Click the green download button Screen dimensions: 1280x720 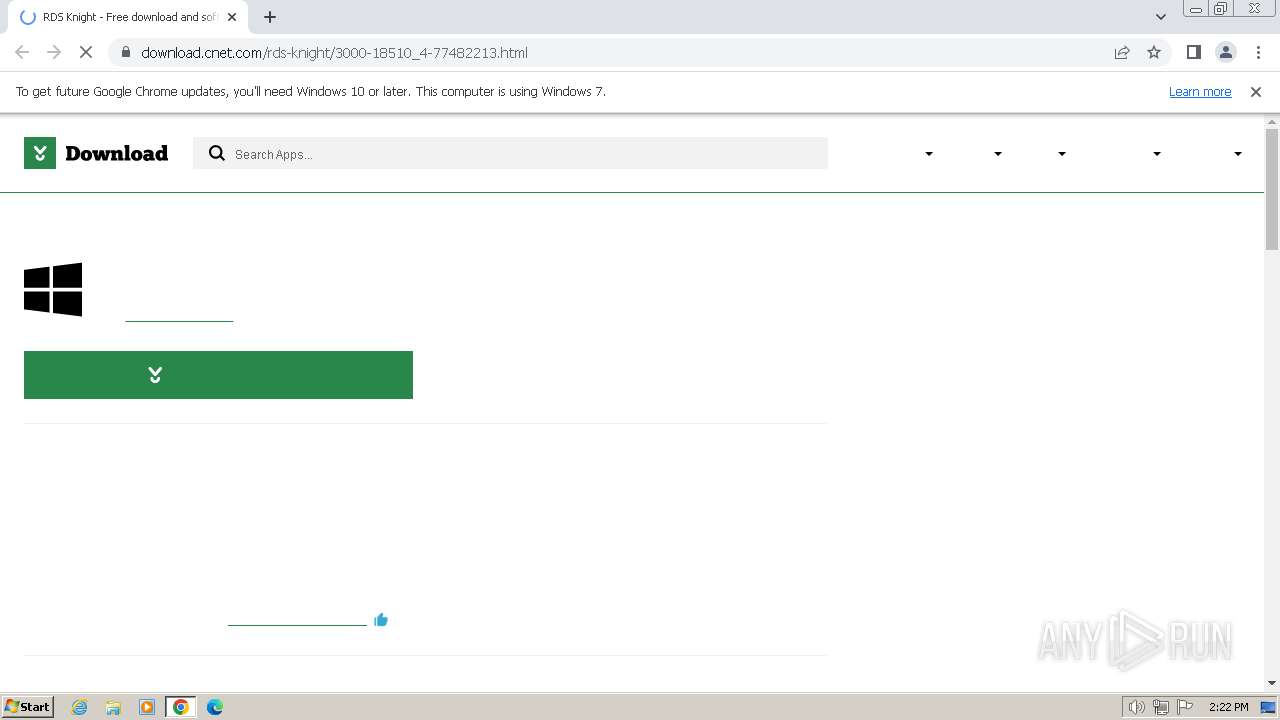click(x=218, y=375)
